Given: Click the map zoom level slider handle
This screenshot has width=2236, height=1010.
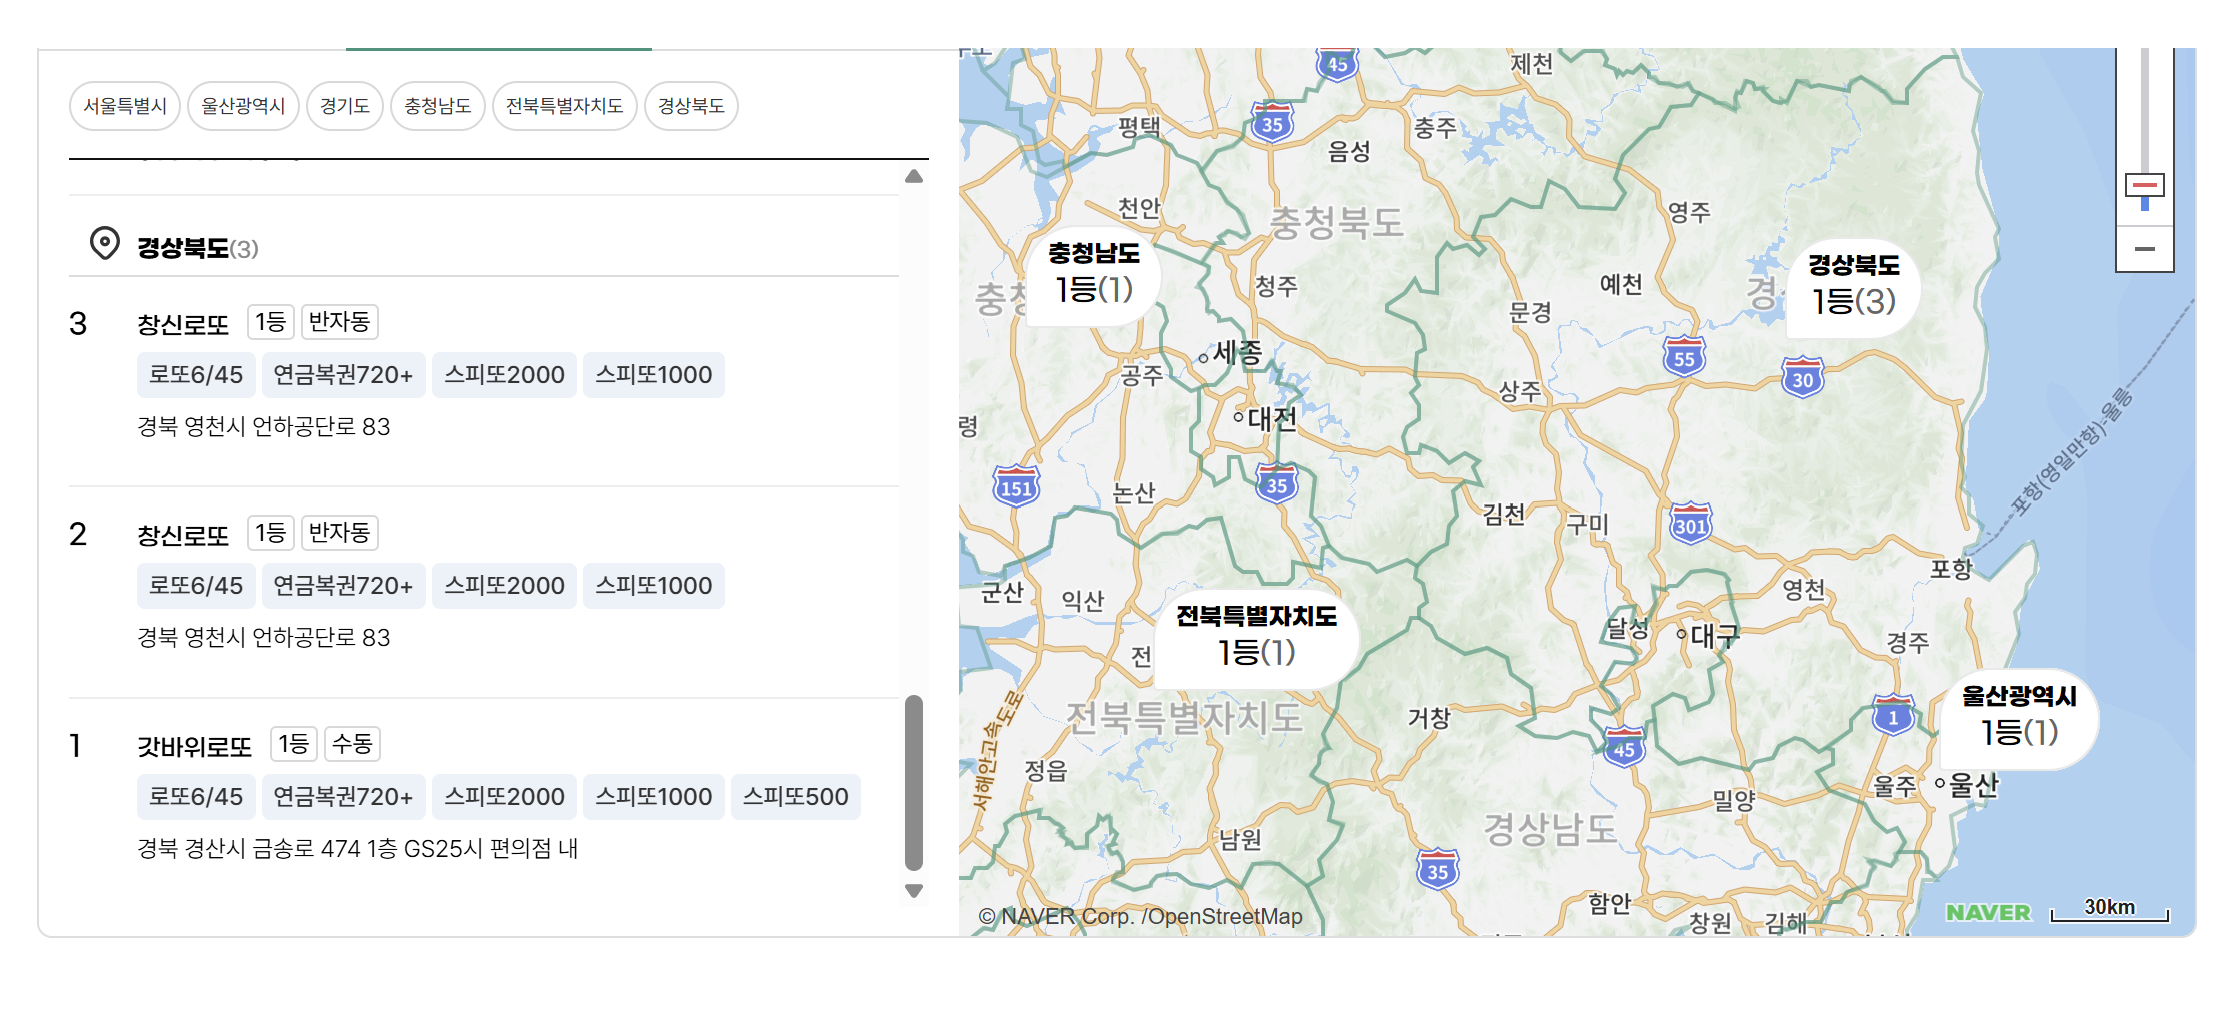Looking at the screenshot, I should click(x=2145, y=186).
